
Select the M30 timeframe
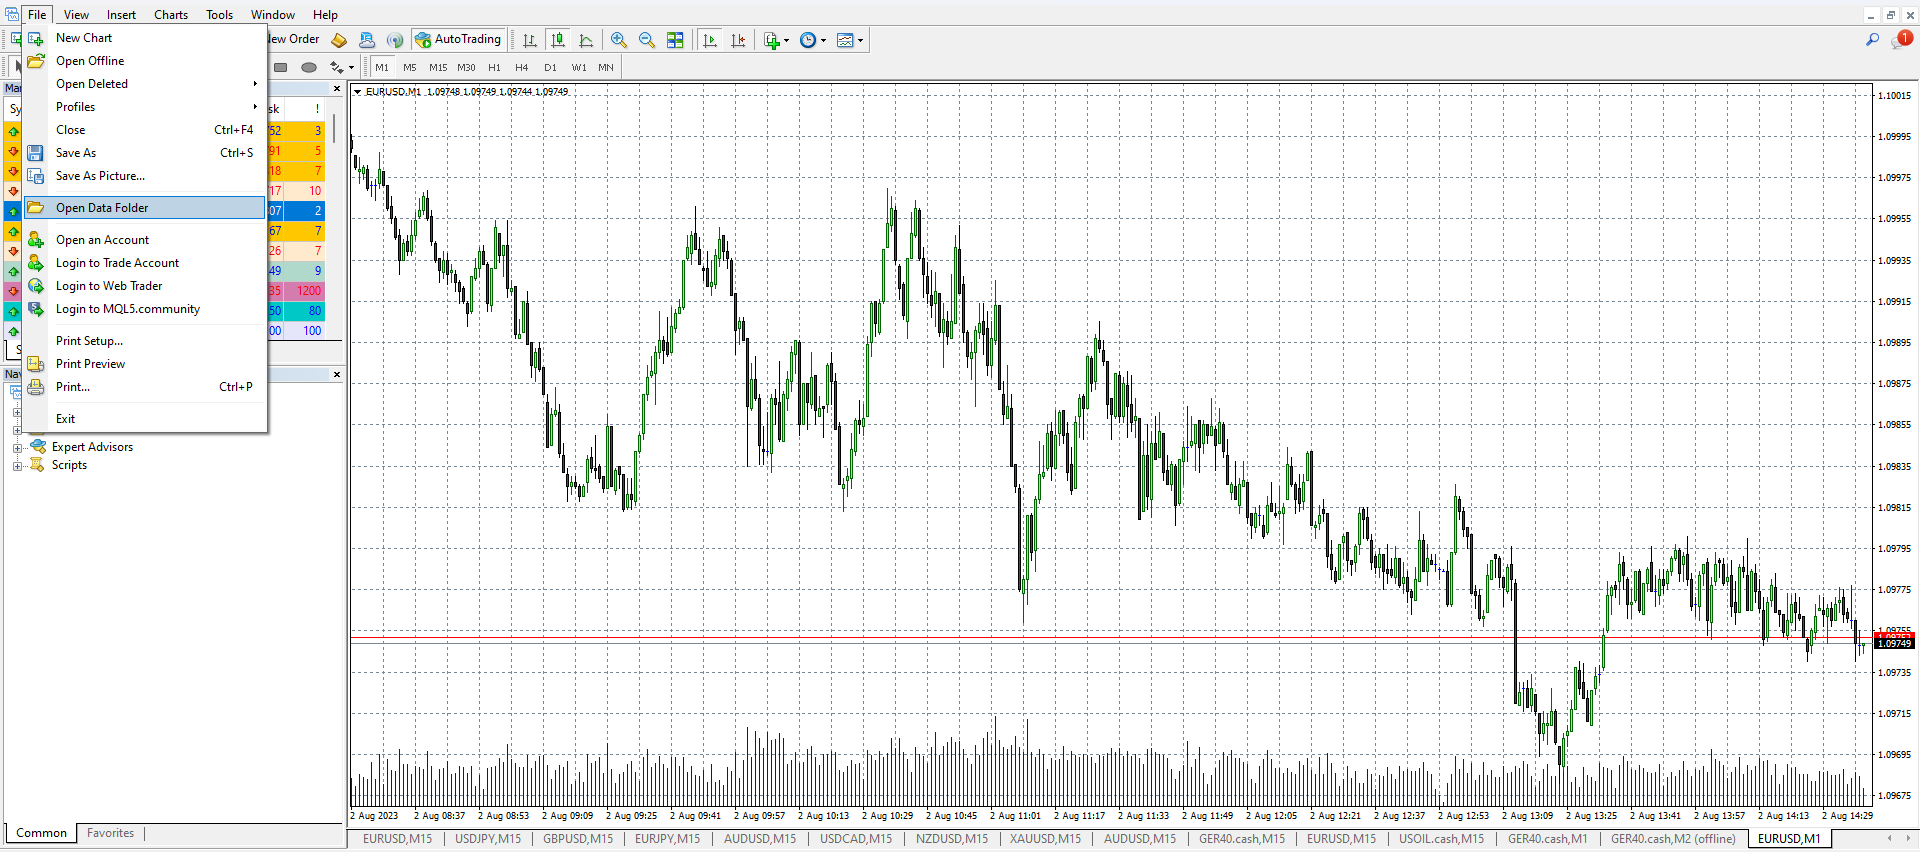(x=466, y=67)
